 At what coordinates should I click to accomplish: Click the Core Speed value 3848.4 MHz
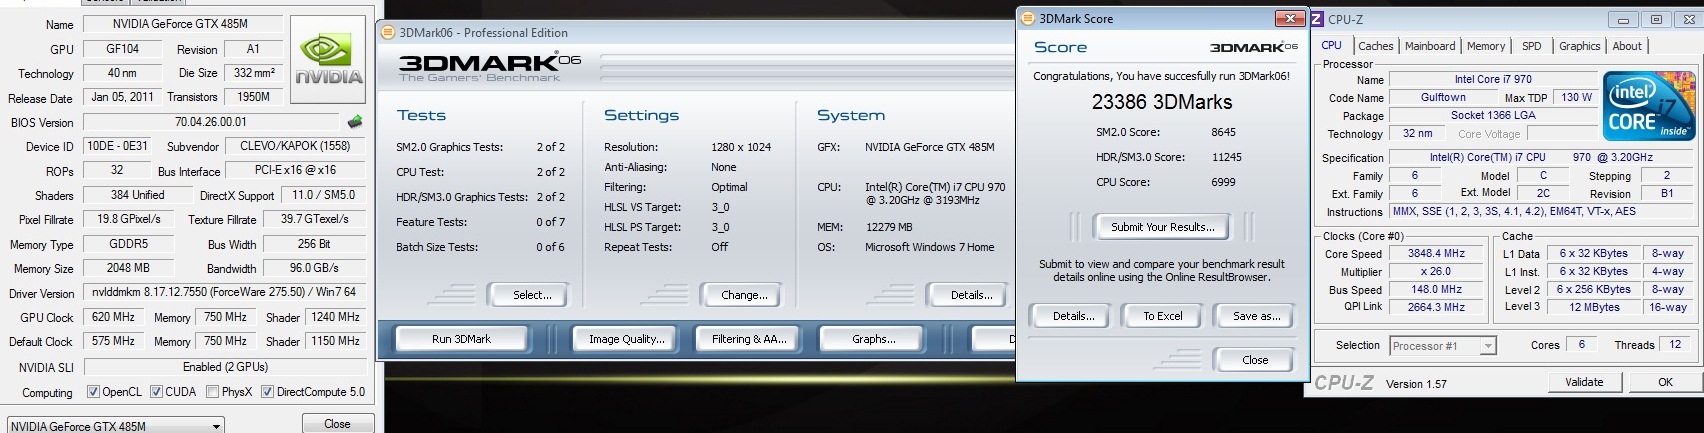pyautogui.click(x=1436, y=254)
